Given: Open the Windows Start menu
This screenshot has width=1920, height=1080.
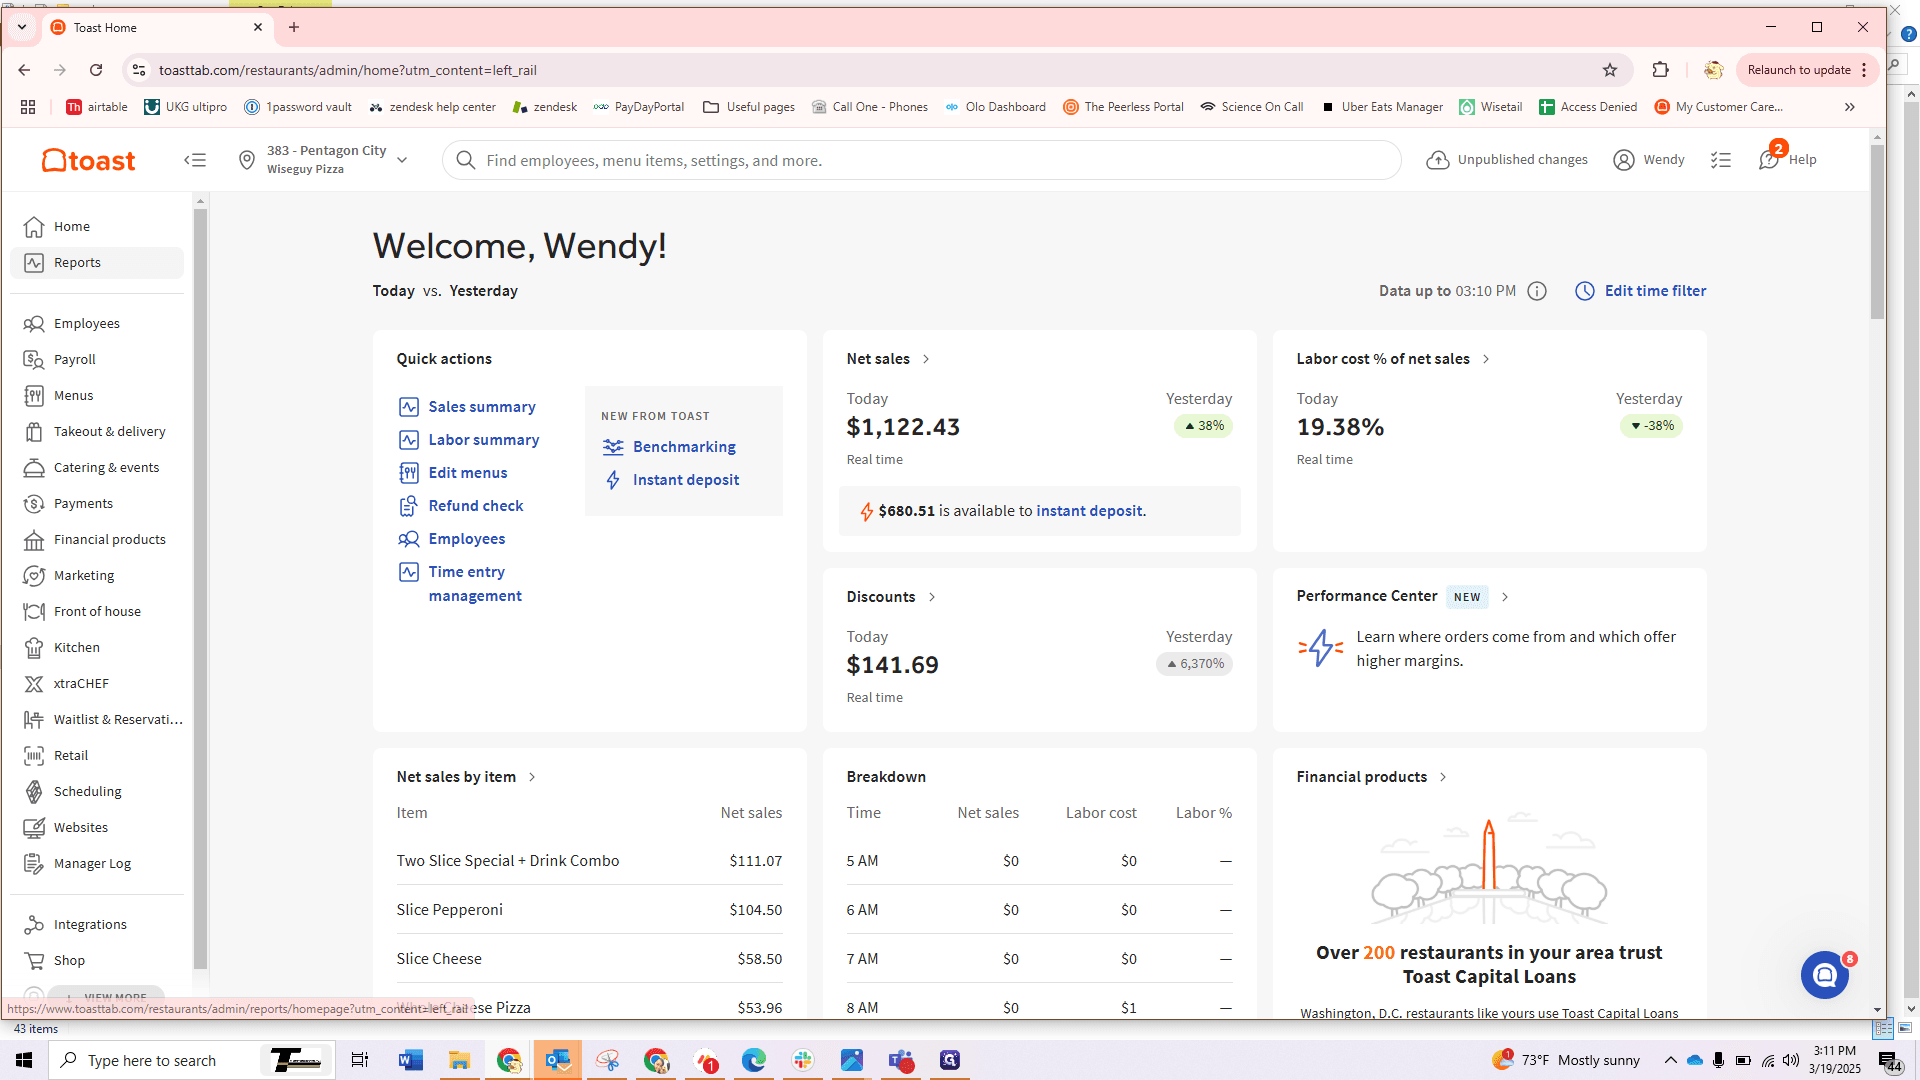Looking at the screenshot, I should 24,1060.
